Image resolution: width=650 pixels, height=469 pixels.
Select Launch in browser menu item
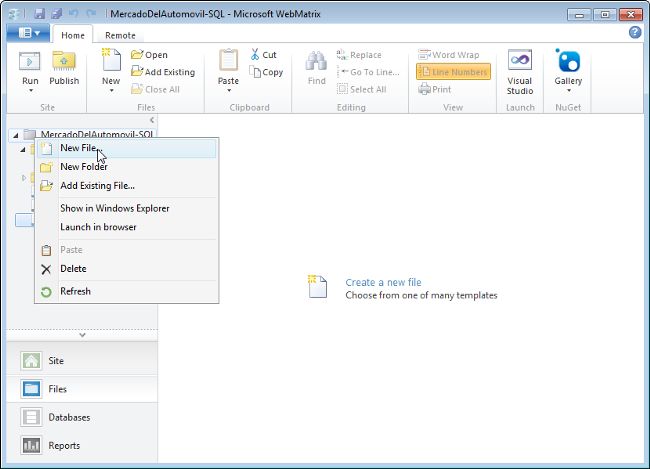[126, 227]
